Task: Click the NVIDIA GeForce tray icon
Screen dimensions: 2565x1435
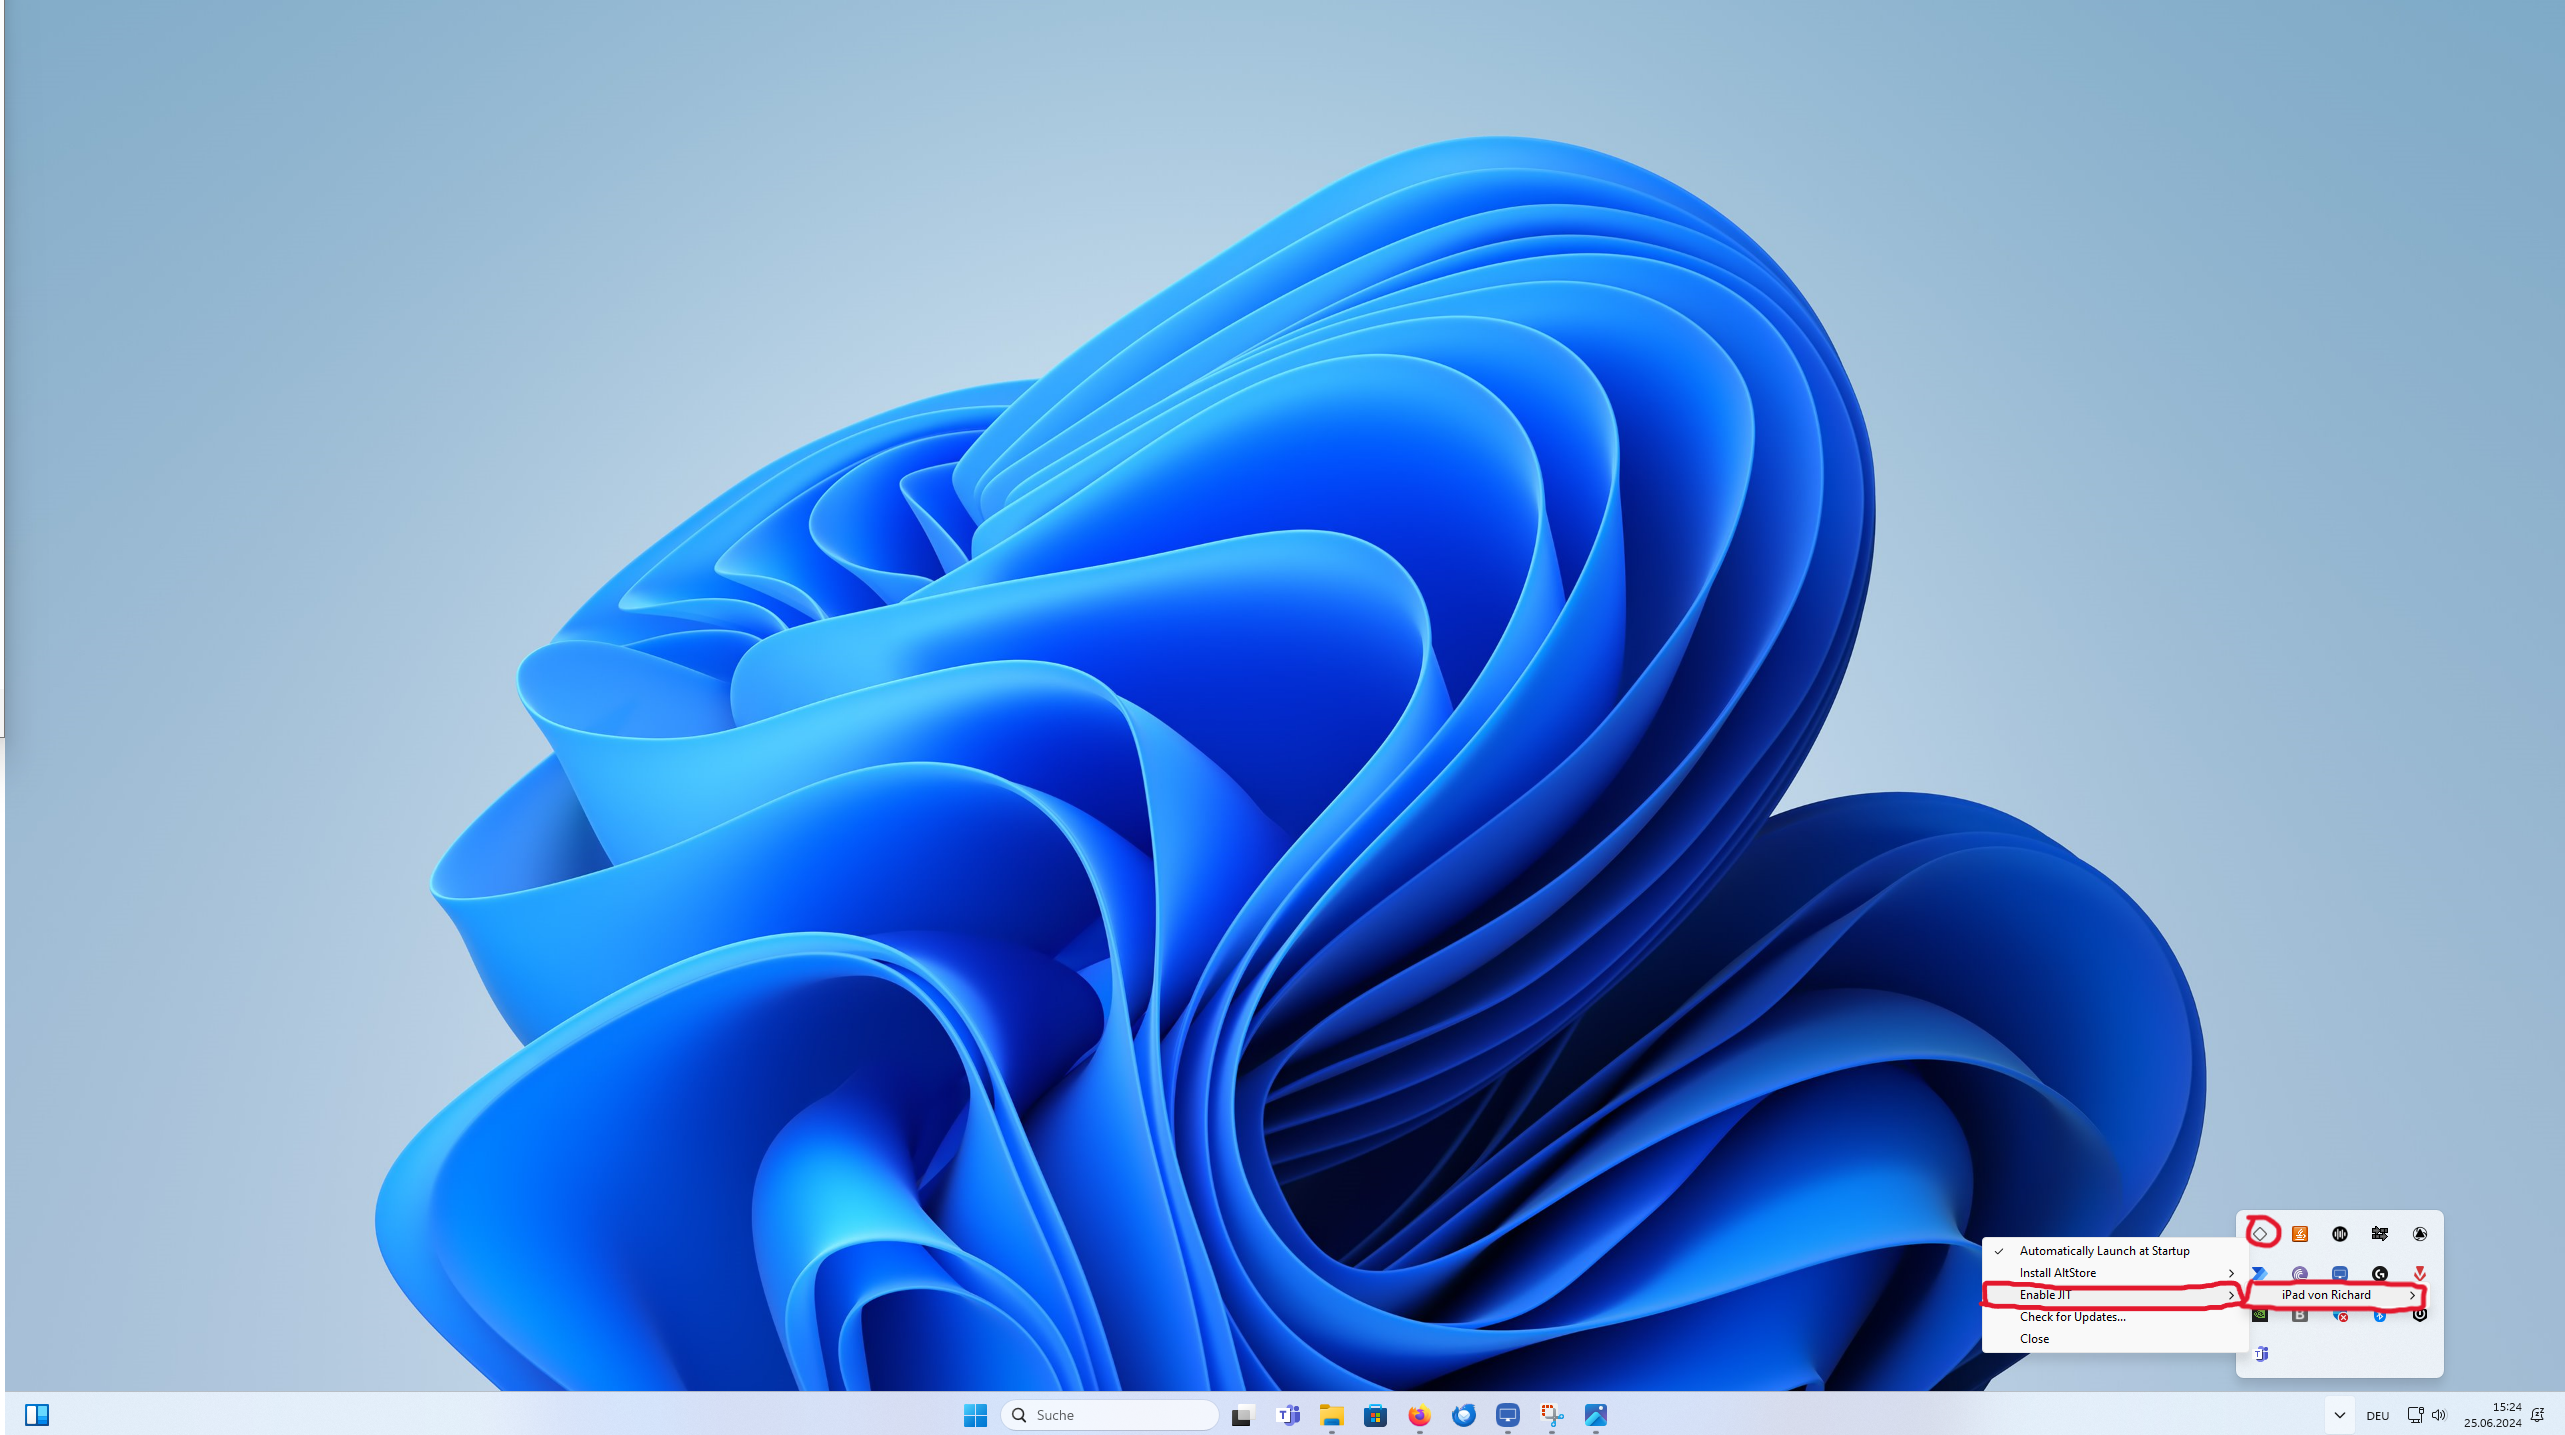Action: pos(2260,1315)
